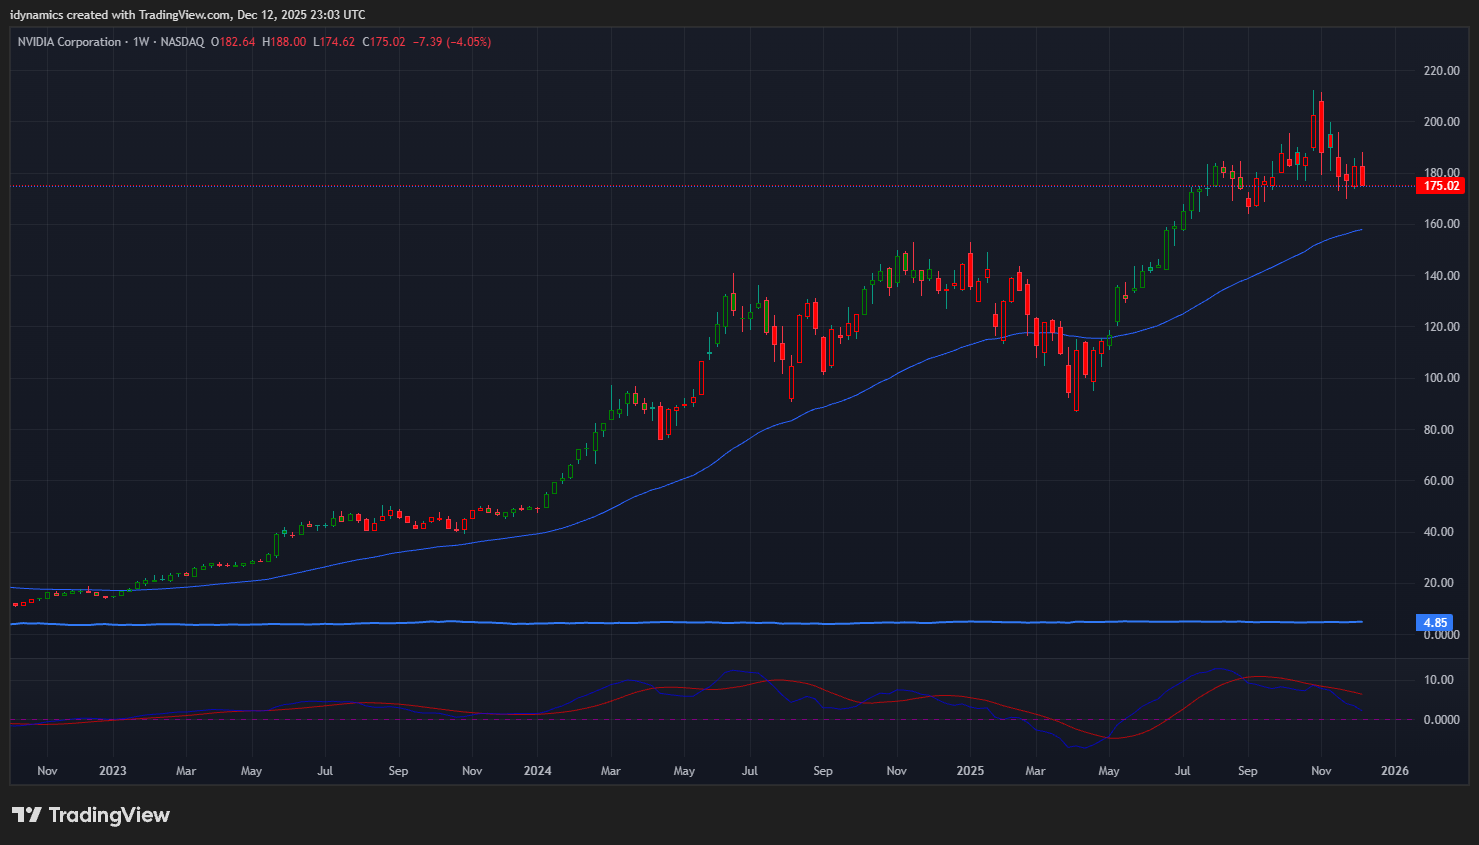Click the TradingView logo icon at bottom
This screenshot has height=845, width=1479.
pyautogui.click(x=27, y=815)
